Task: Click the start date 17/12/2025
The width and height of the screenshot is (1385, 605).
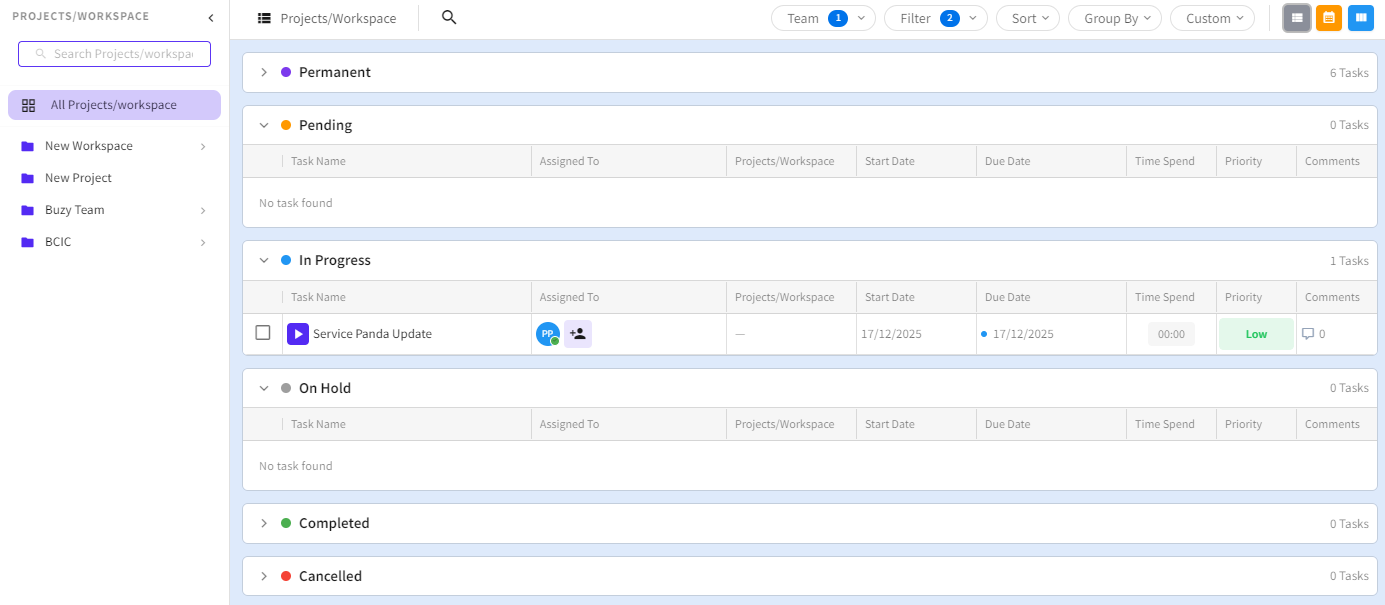Action: click(x=891, y=334)
